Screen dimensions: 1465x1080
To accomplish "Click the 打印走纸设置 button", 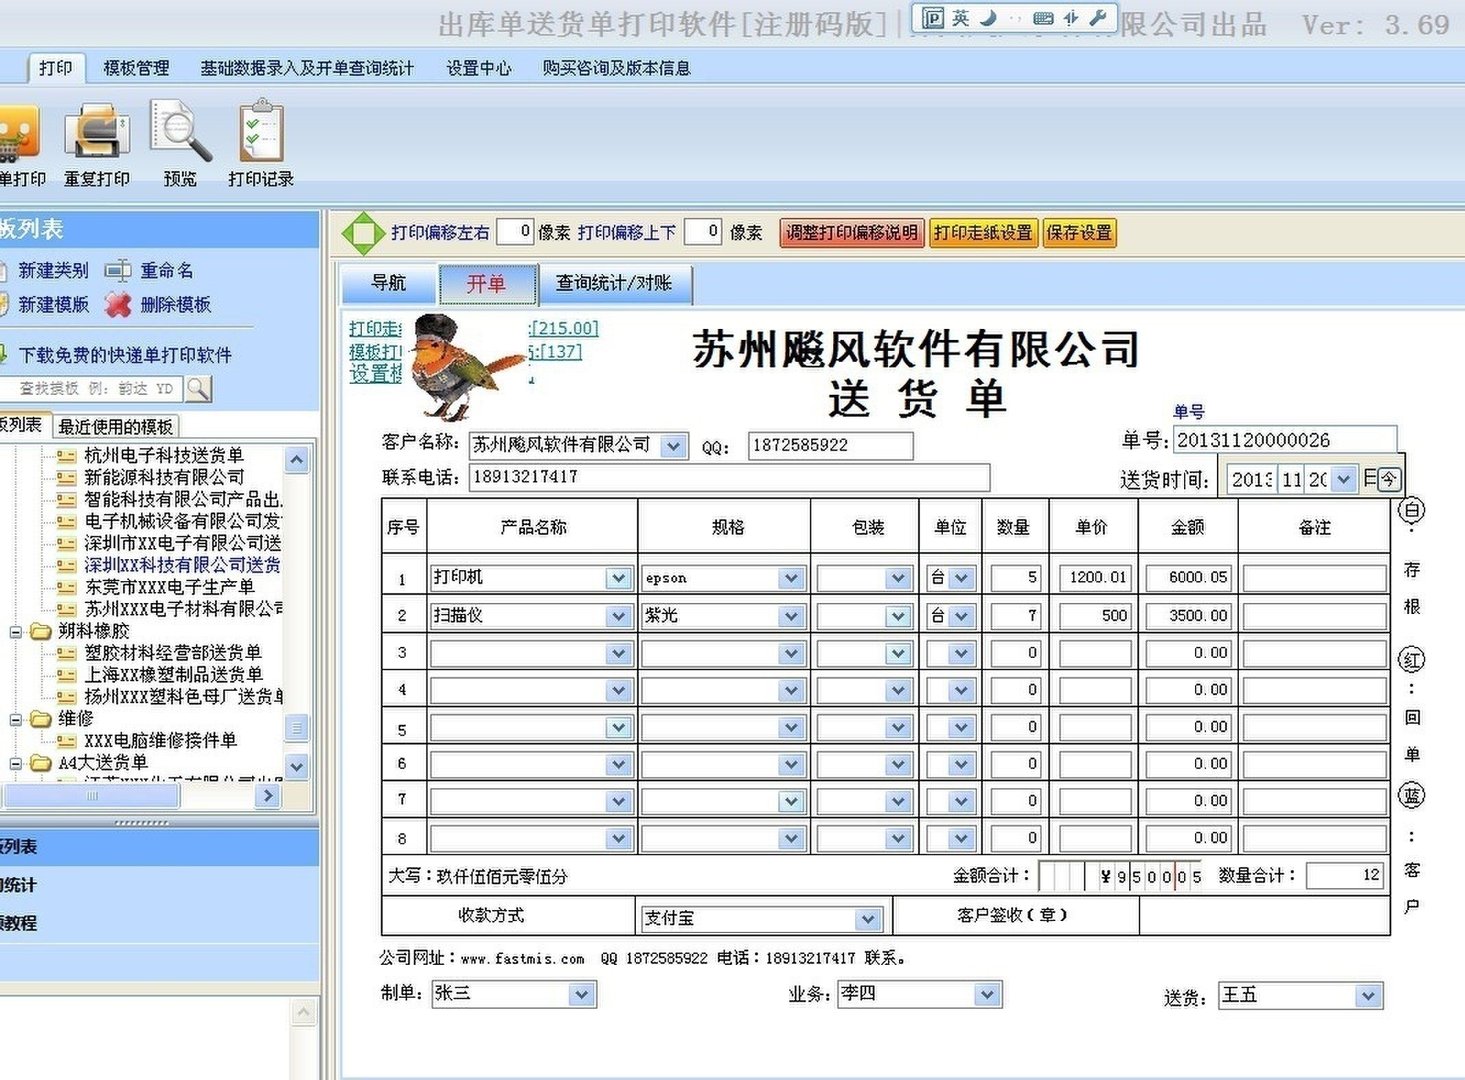I will [983, 233].
